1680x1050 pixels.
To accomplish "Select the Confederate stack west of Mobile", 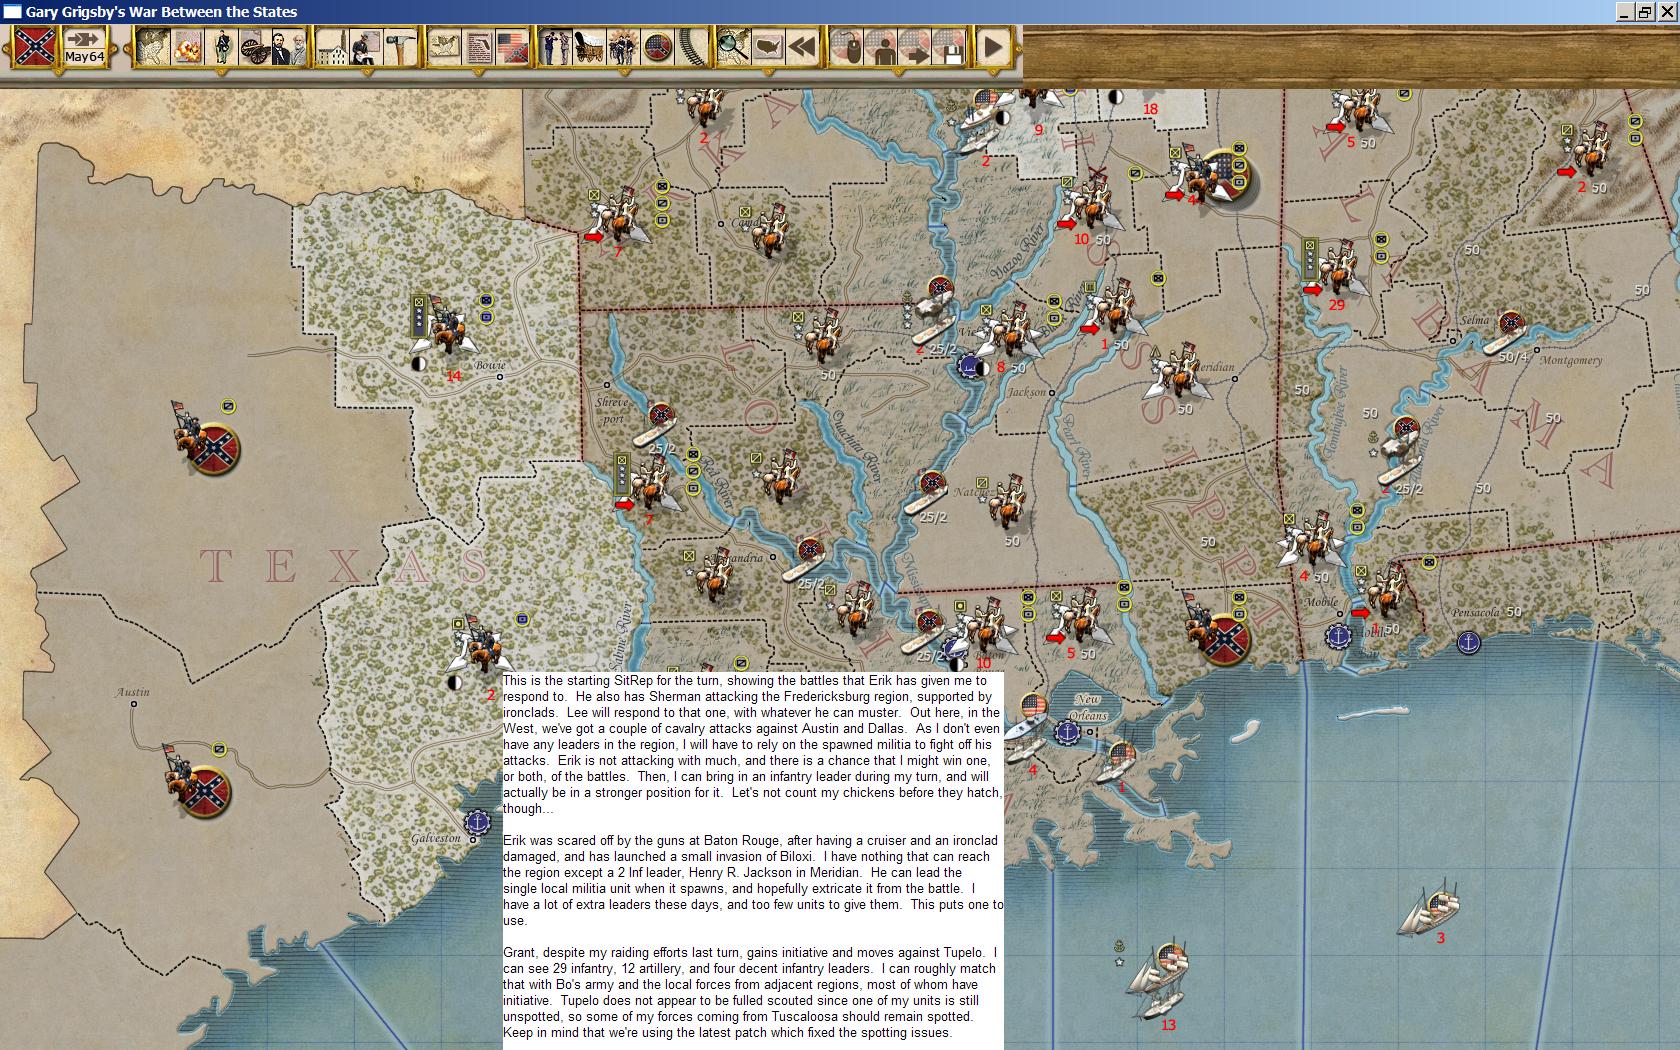I will pyautogui.click(x=1216, y=629).
